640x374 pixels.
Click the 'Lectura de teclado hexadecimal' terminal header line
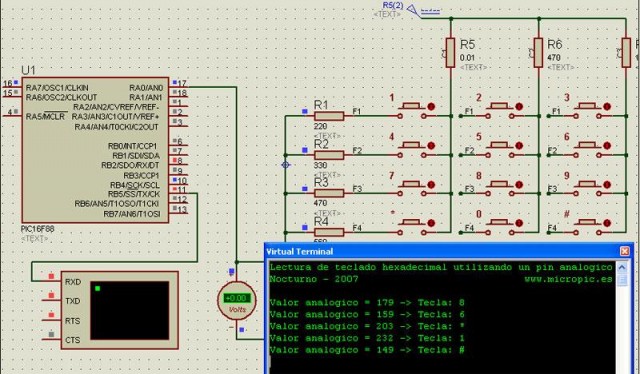(441, 268)
